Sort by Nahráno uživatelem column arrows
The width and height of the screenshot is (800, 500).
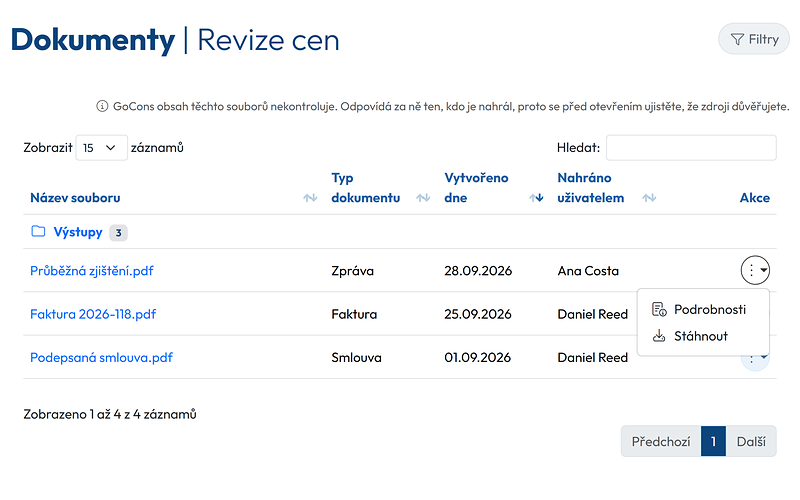coord(649,197)
